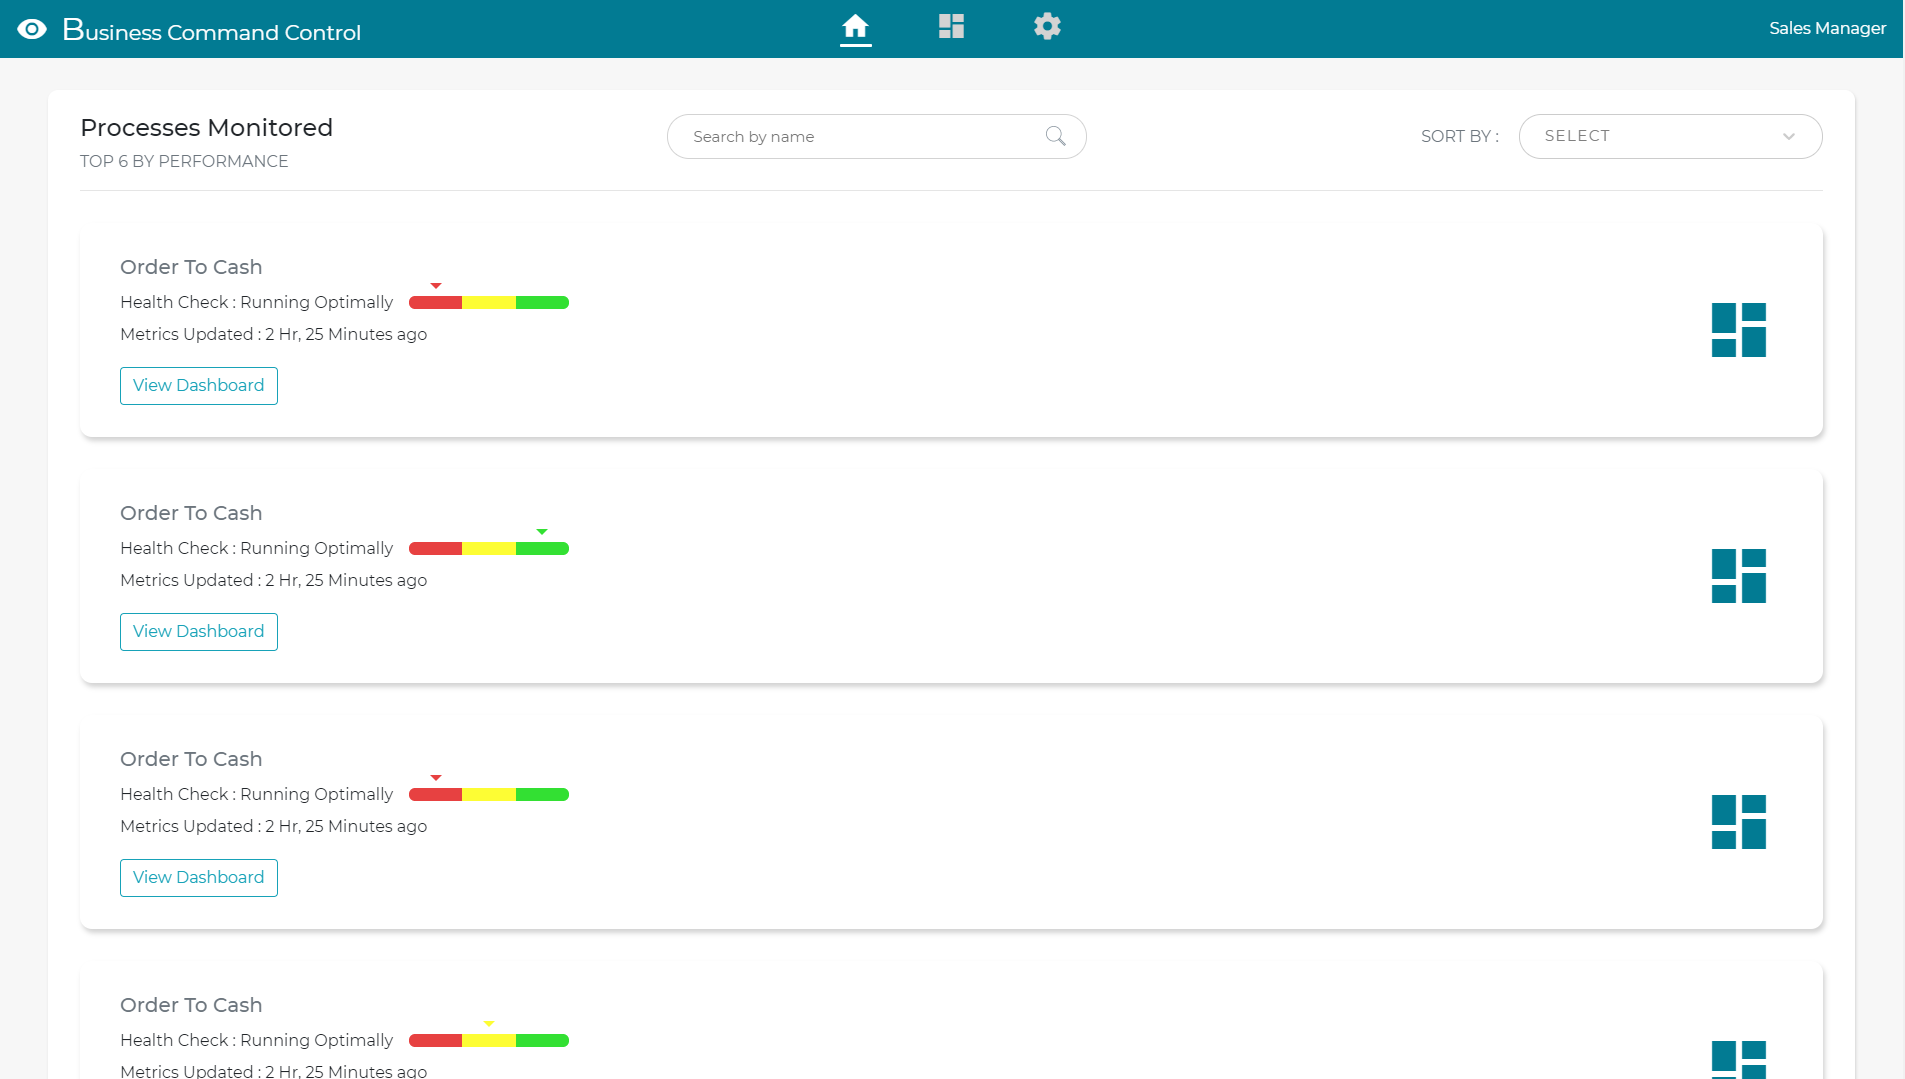Click the search magnifier icon
Viewport: 1905px width, 1079px height.
click(x=1055, y=136)
